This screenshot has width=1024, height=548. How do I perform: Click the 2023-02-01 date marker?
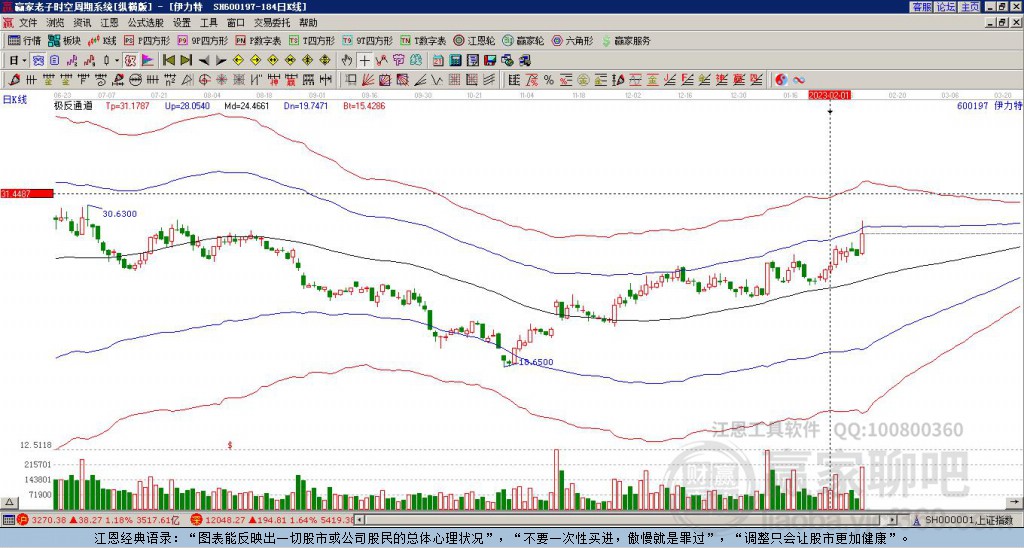(830, 95)
